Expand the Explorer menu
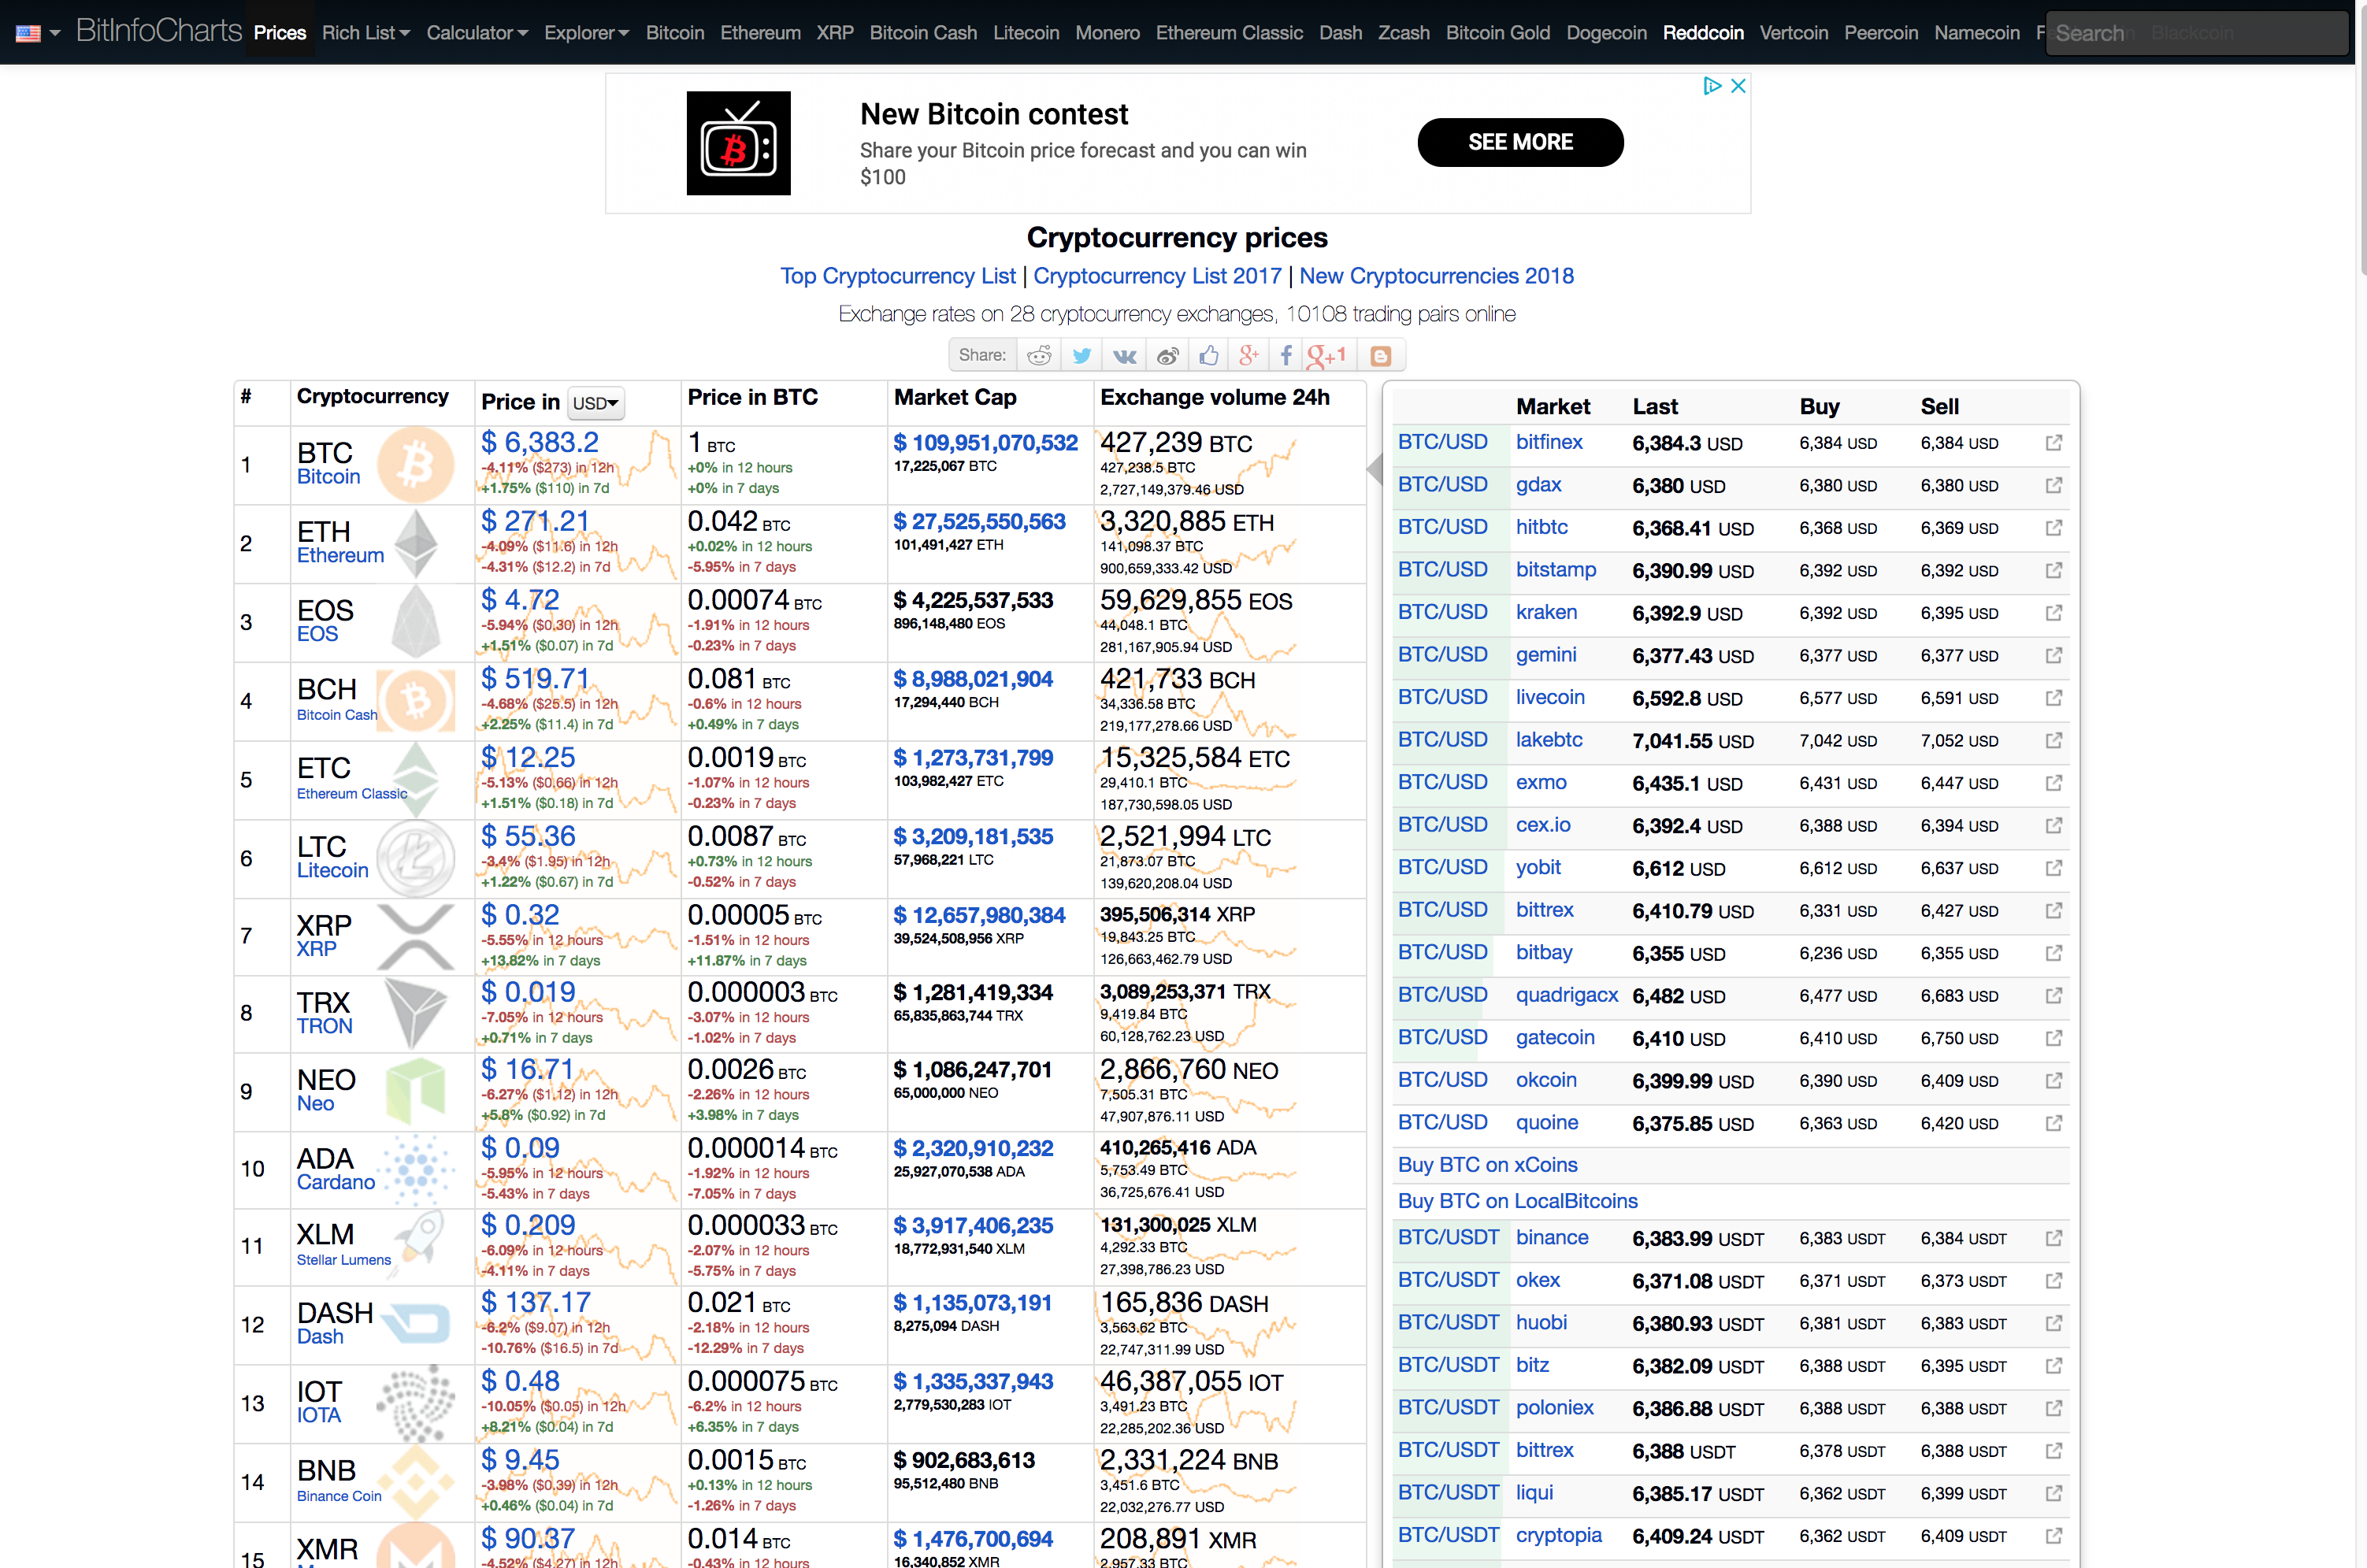Image resolution: width=2367 pixels, height=1568 pixels. click(x=587, y=33)
